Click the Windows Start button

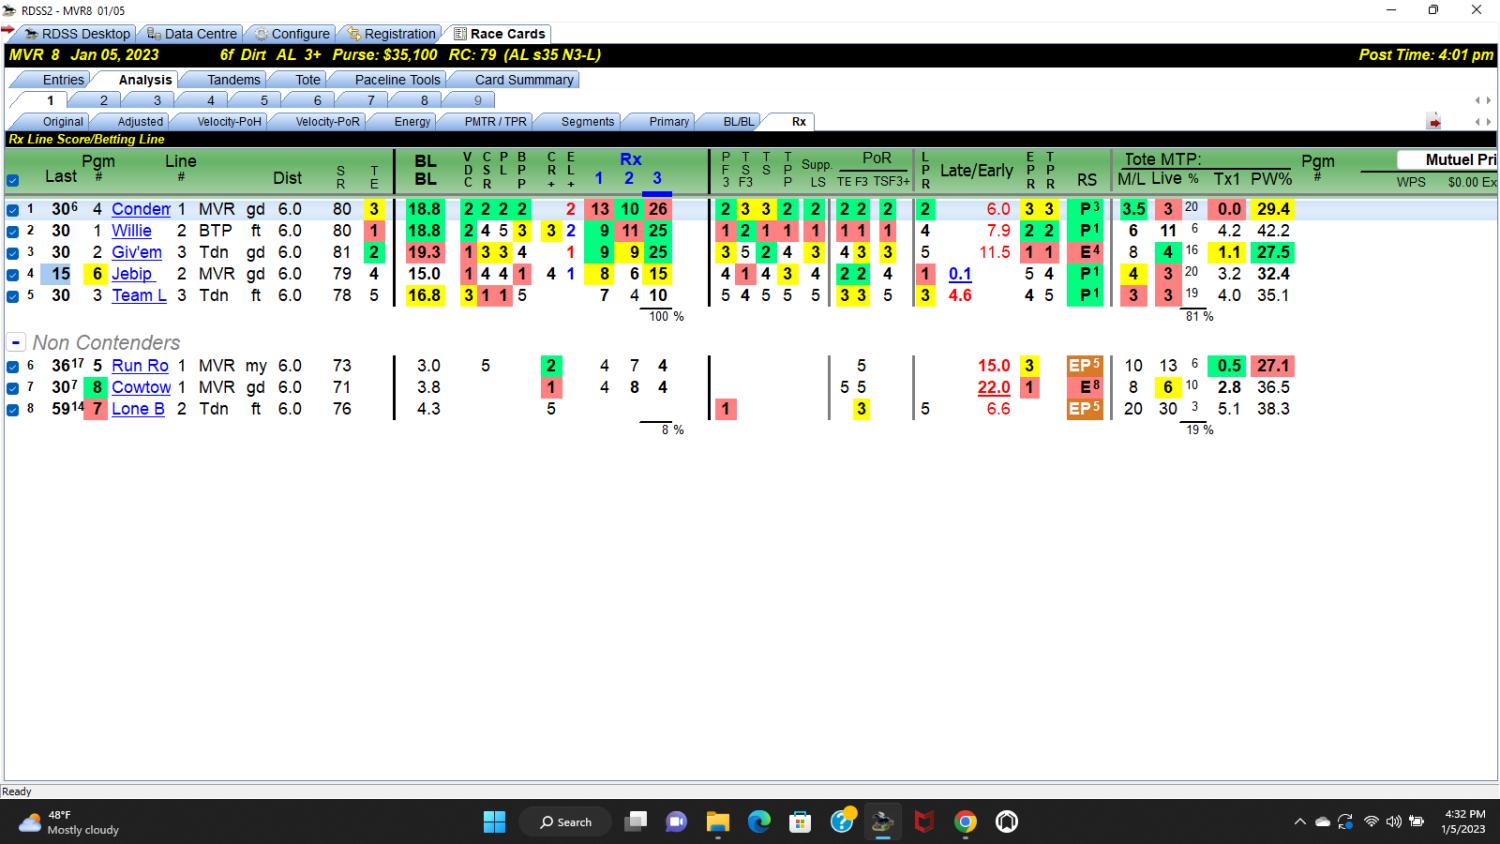click(x=494, y=822)
